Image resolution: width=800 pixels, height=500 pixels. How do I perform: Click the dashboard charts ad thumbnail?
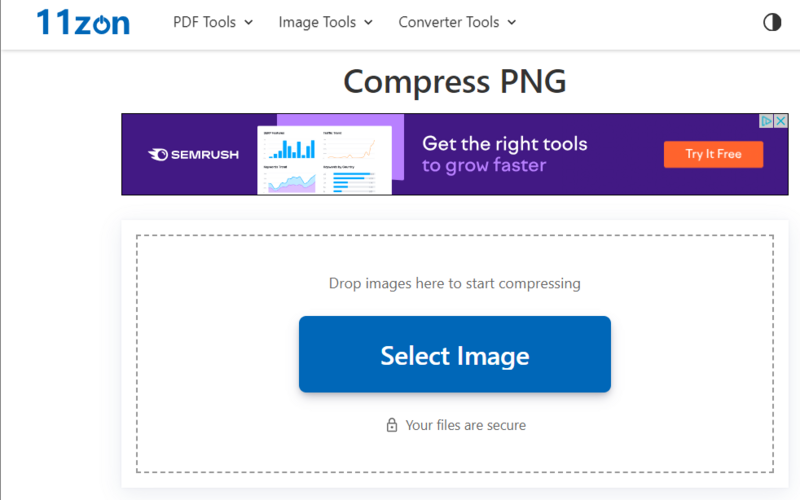324,160
